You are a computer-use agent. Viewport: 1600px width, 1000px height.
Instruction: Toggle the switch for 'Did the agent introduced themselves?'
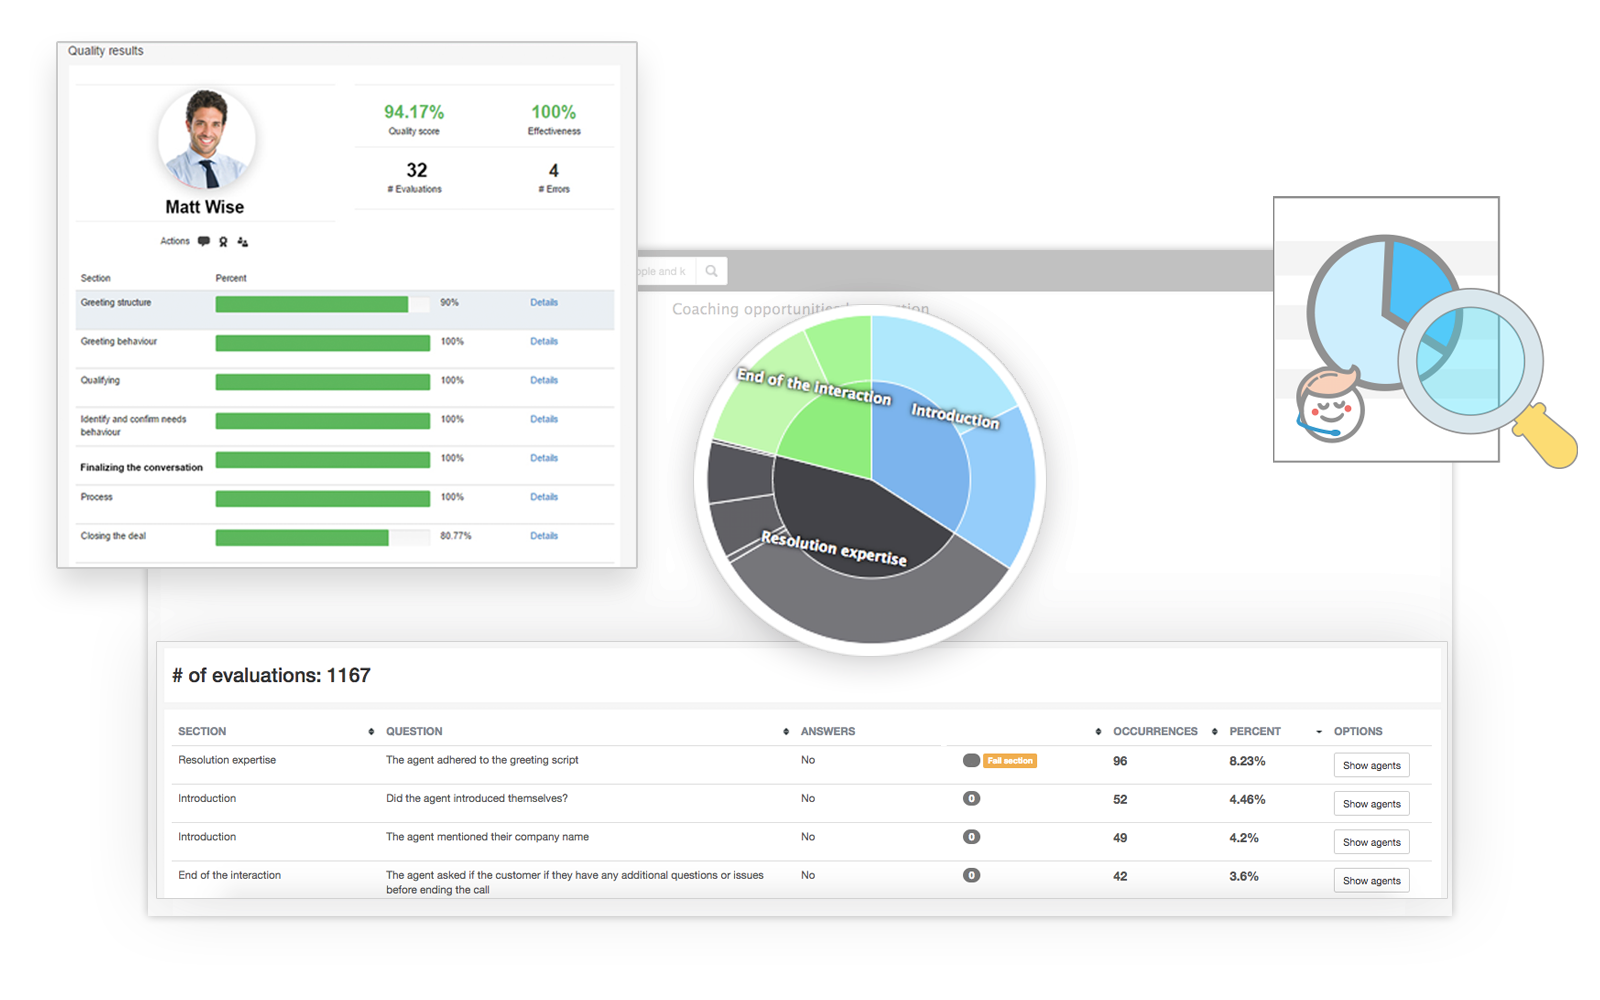pos(971,798)
